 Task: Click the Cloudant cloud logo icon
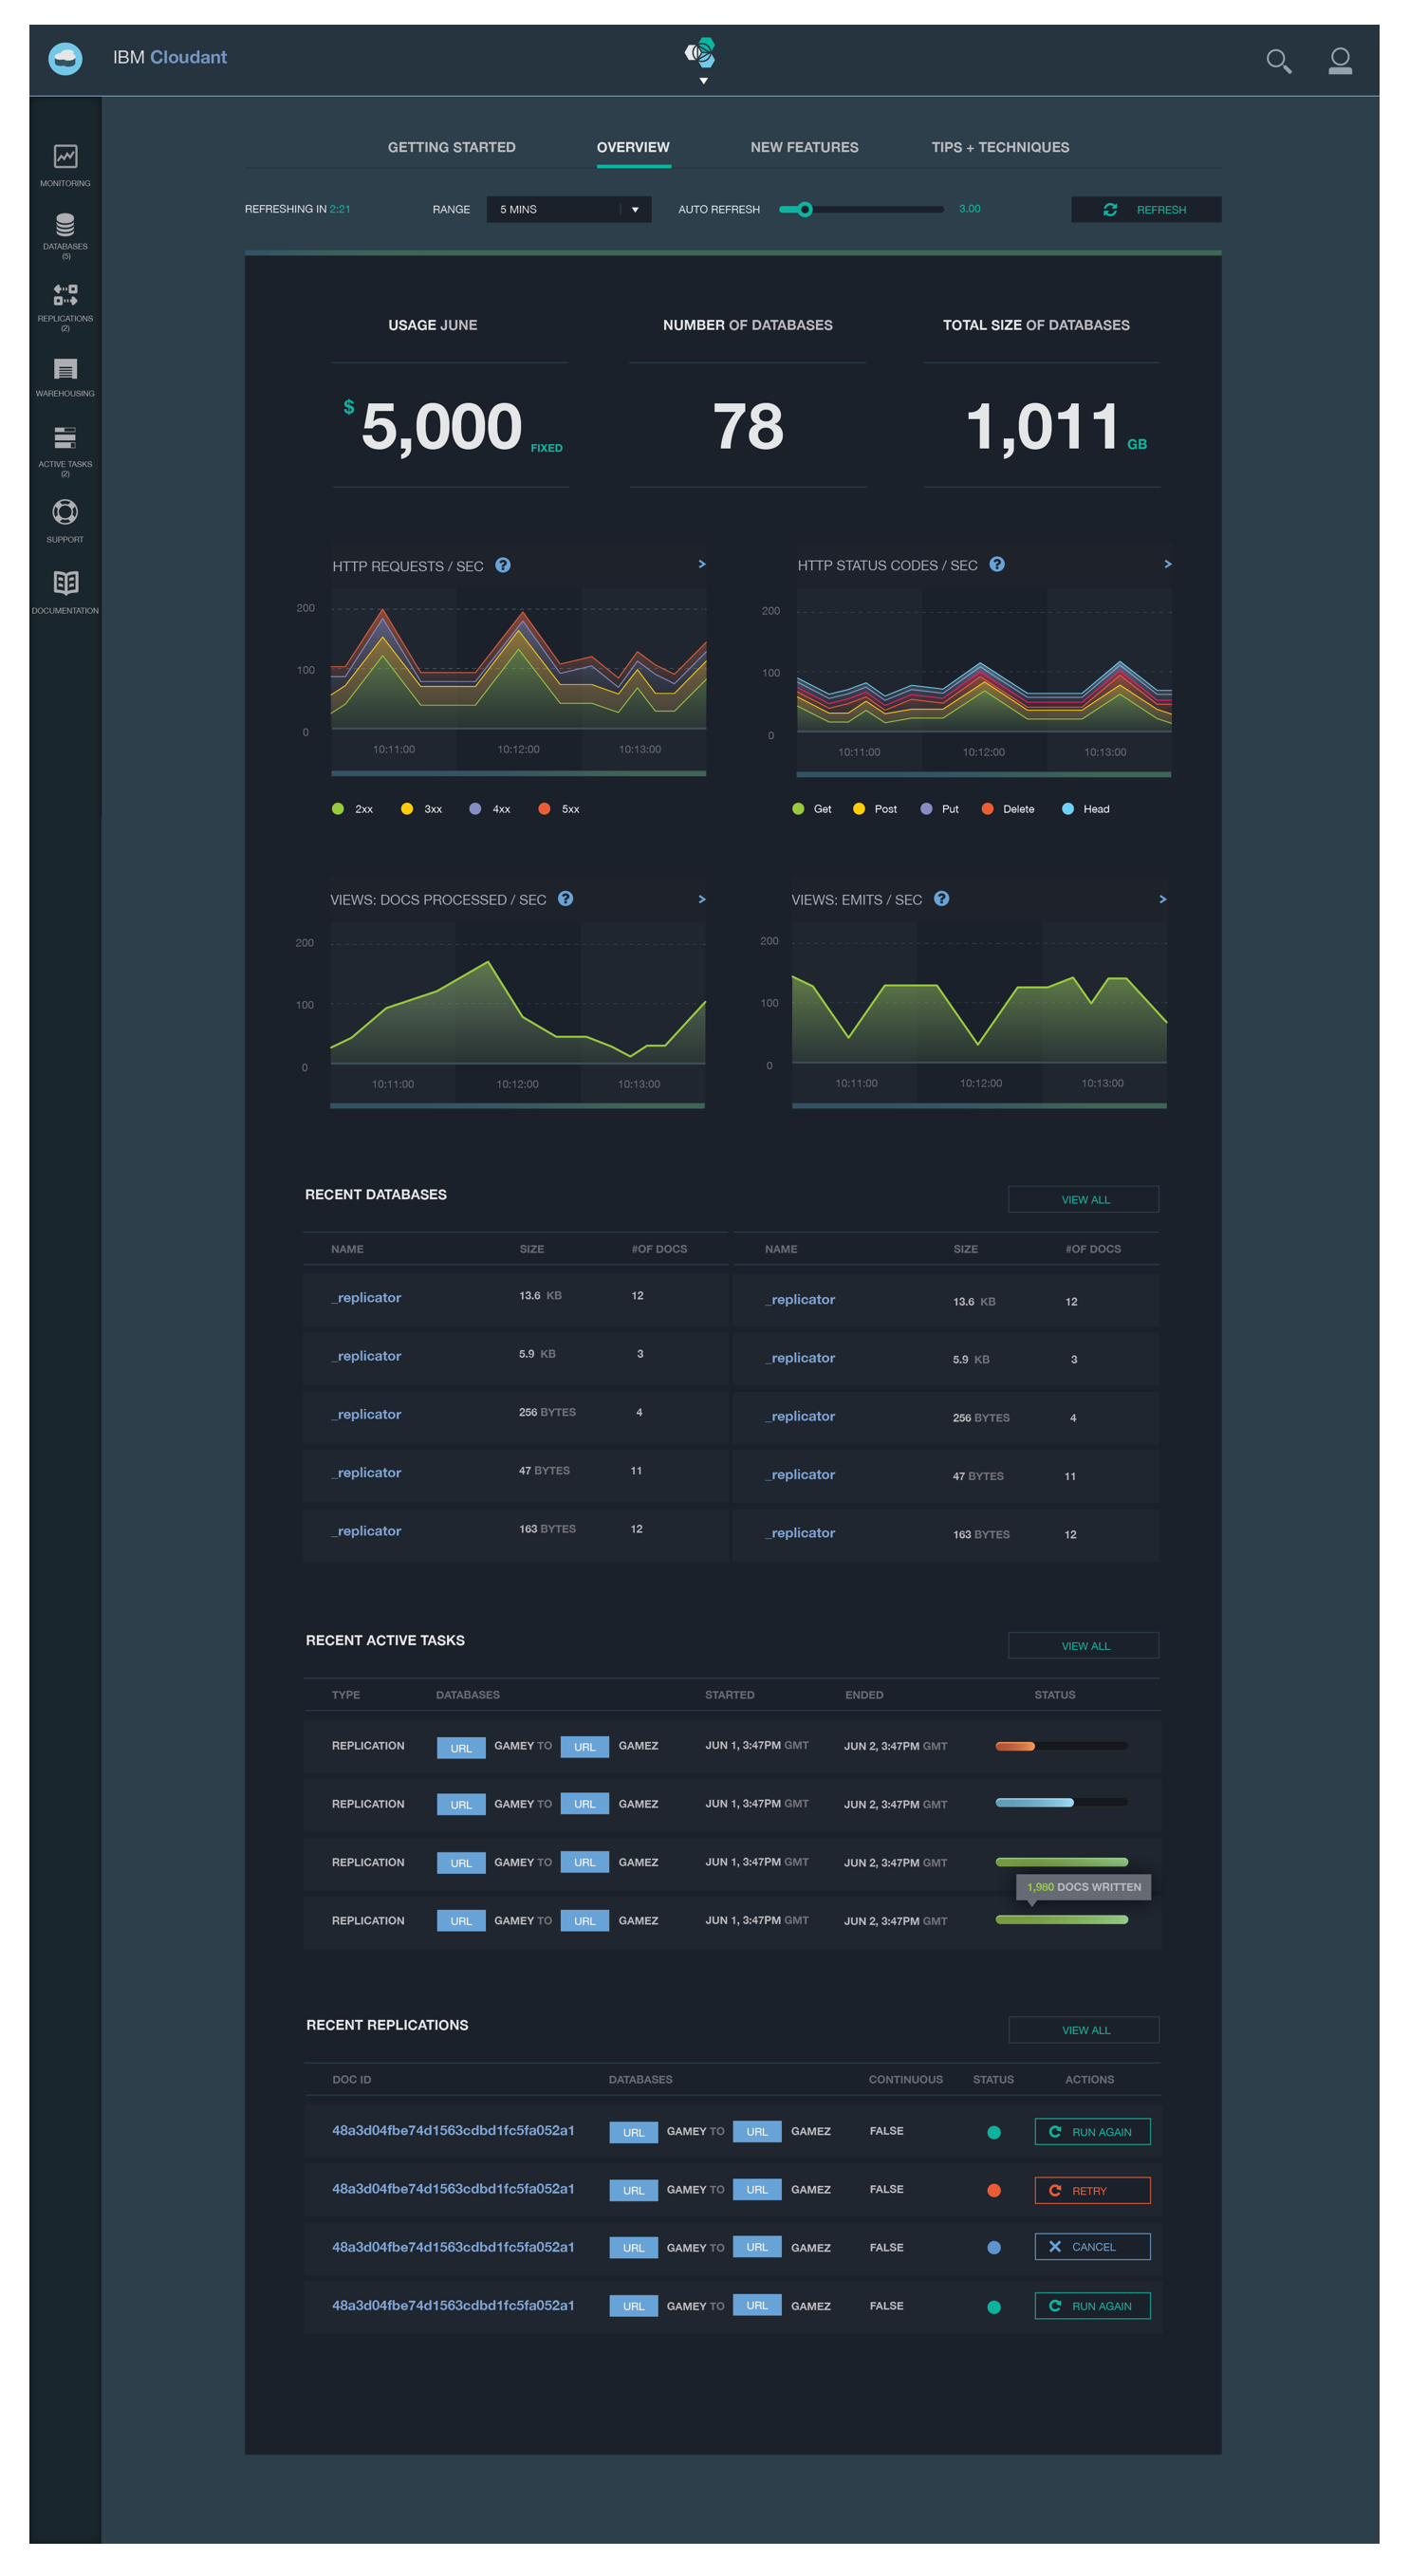(65, 58)
